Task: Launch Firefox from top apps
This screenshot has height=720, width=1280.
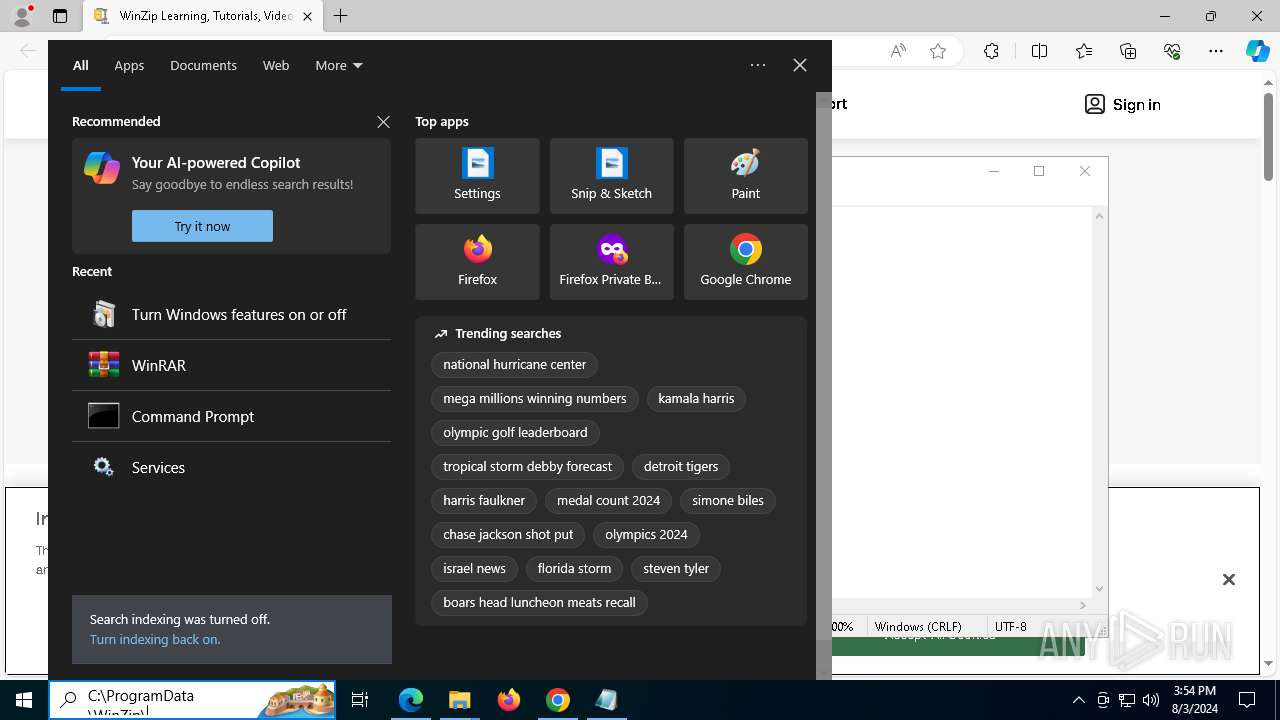Action: pyautogui.click(x=477, y=262)
